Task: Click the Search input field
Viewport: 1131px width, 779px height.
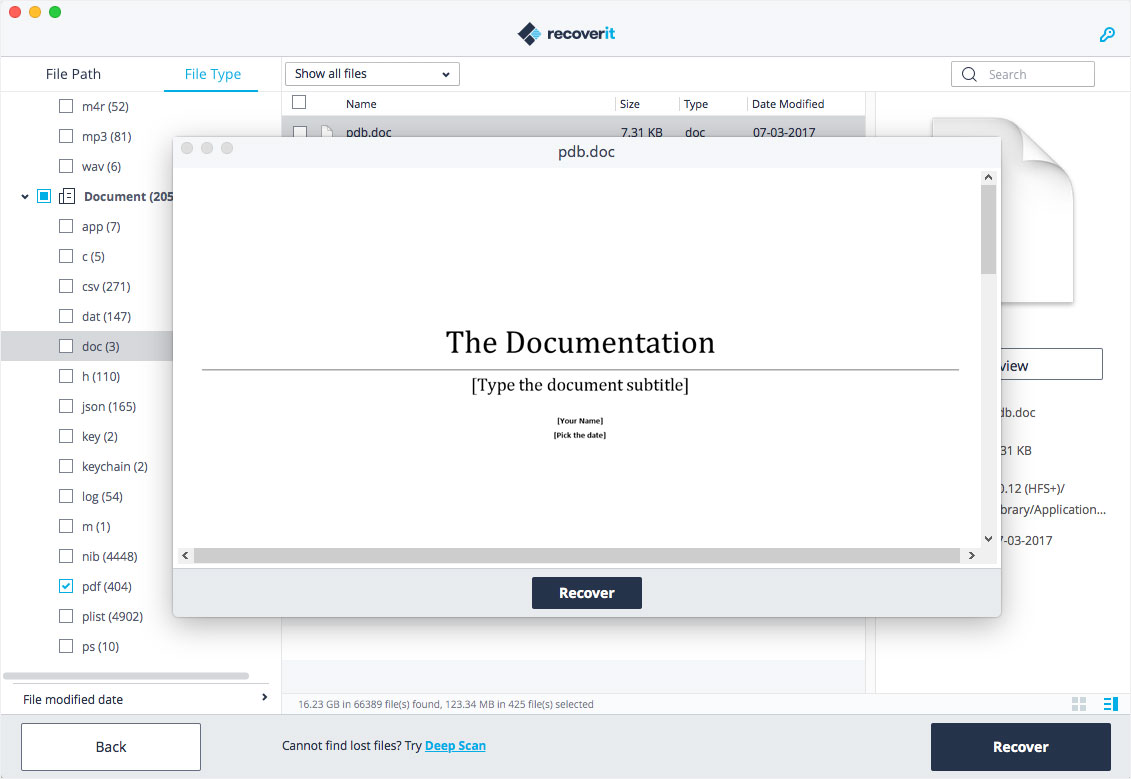Action: click(x=1023, y=74)
